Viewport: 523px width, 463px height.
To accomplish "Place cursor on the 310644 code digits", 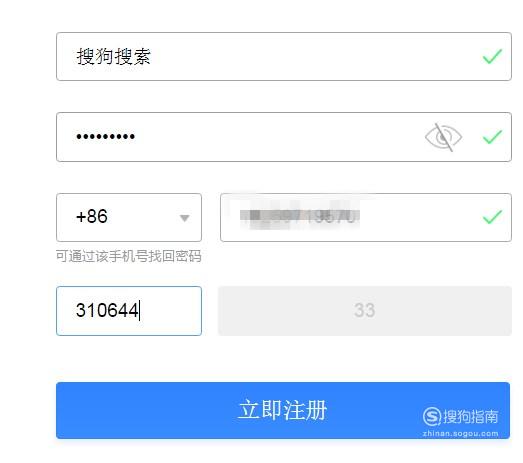I will pos(107,310).
